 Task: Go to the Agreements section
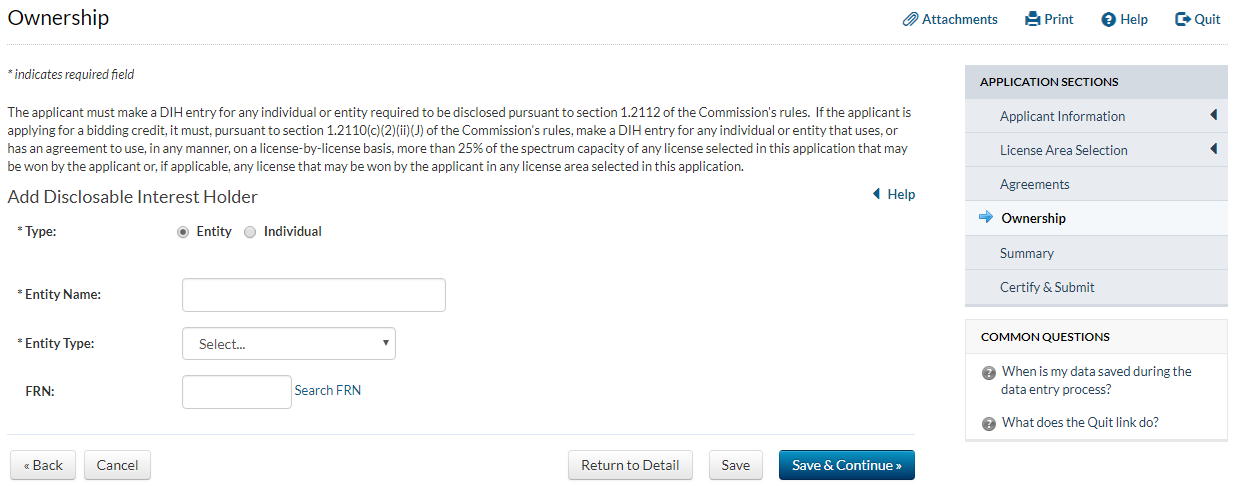1034,184
